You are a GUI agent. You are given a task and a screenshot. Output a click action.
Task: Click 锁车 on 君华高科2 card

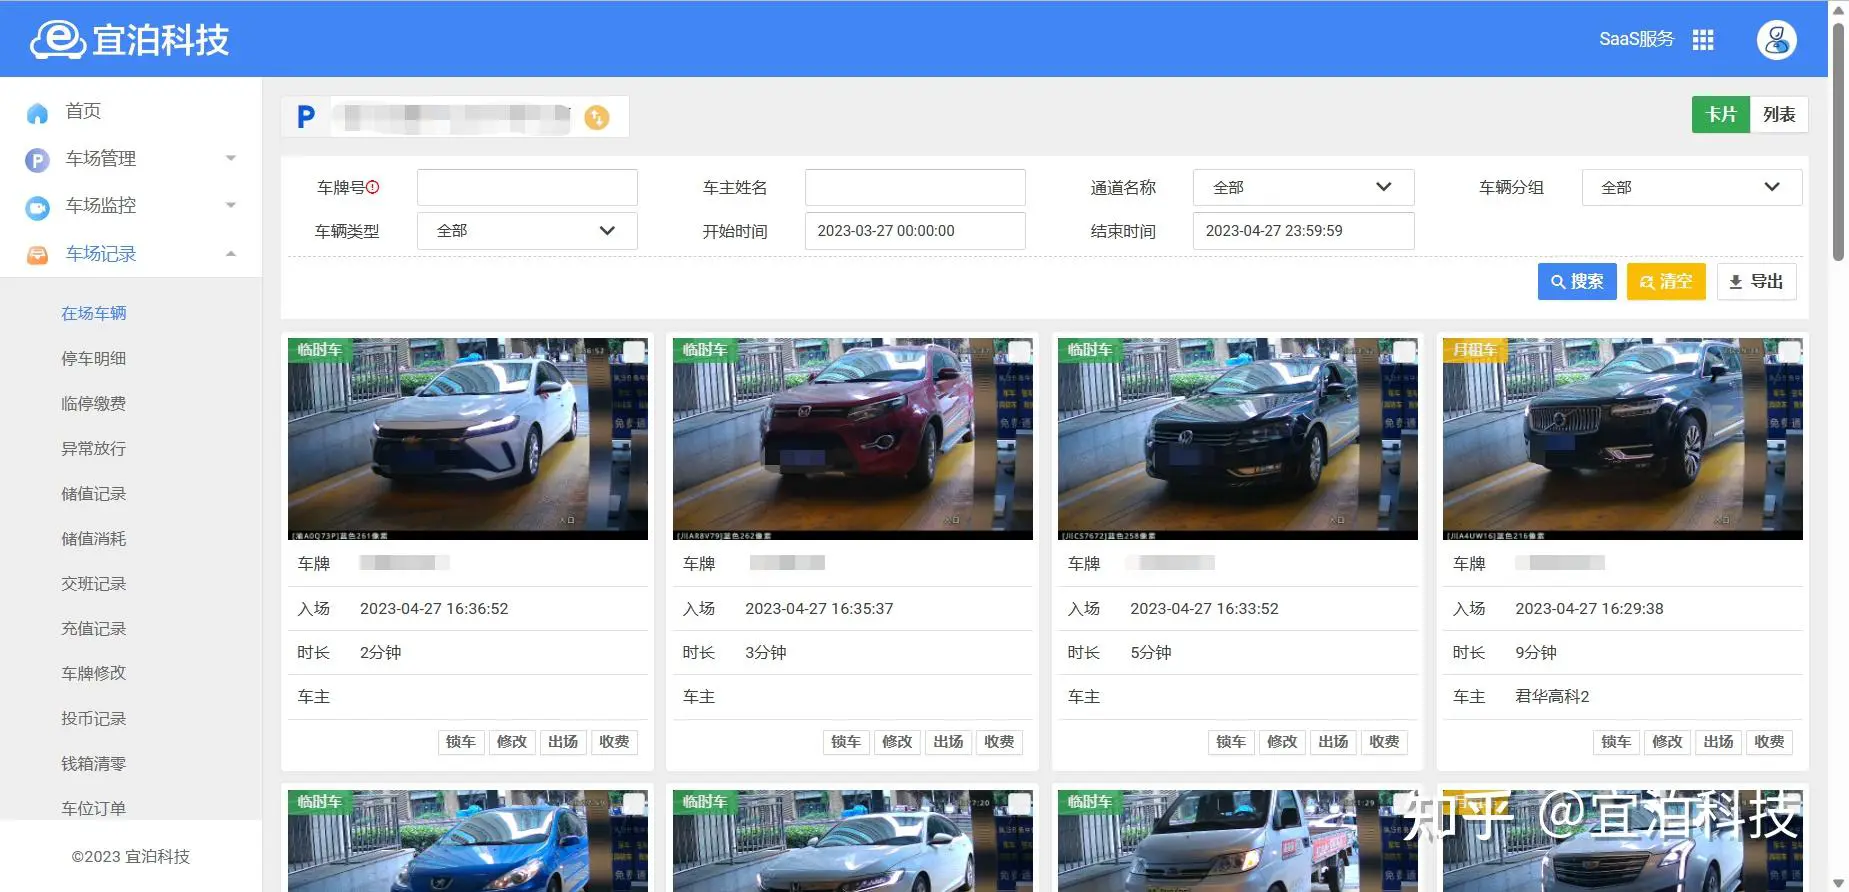[1616, 742]
